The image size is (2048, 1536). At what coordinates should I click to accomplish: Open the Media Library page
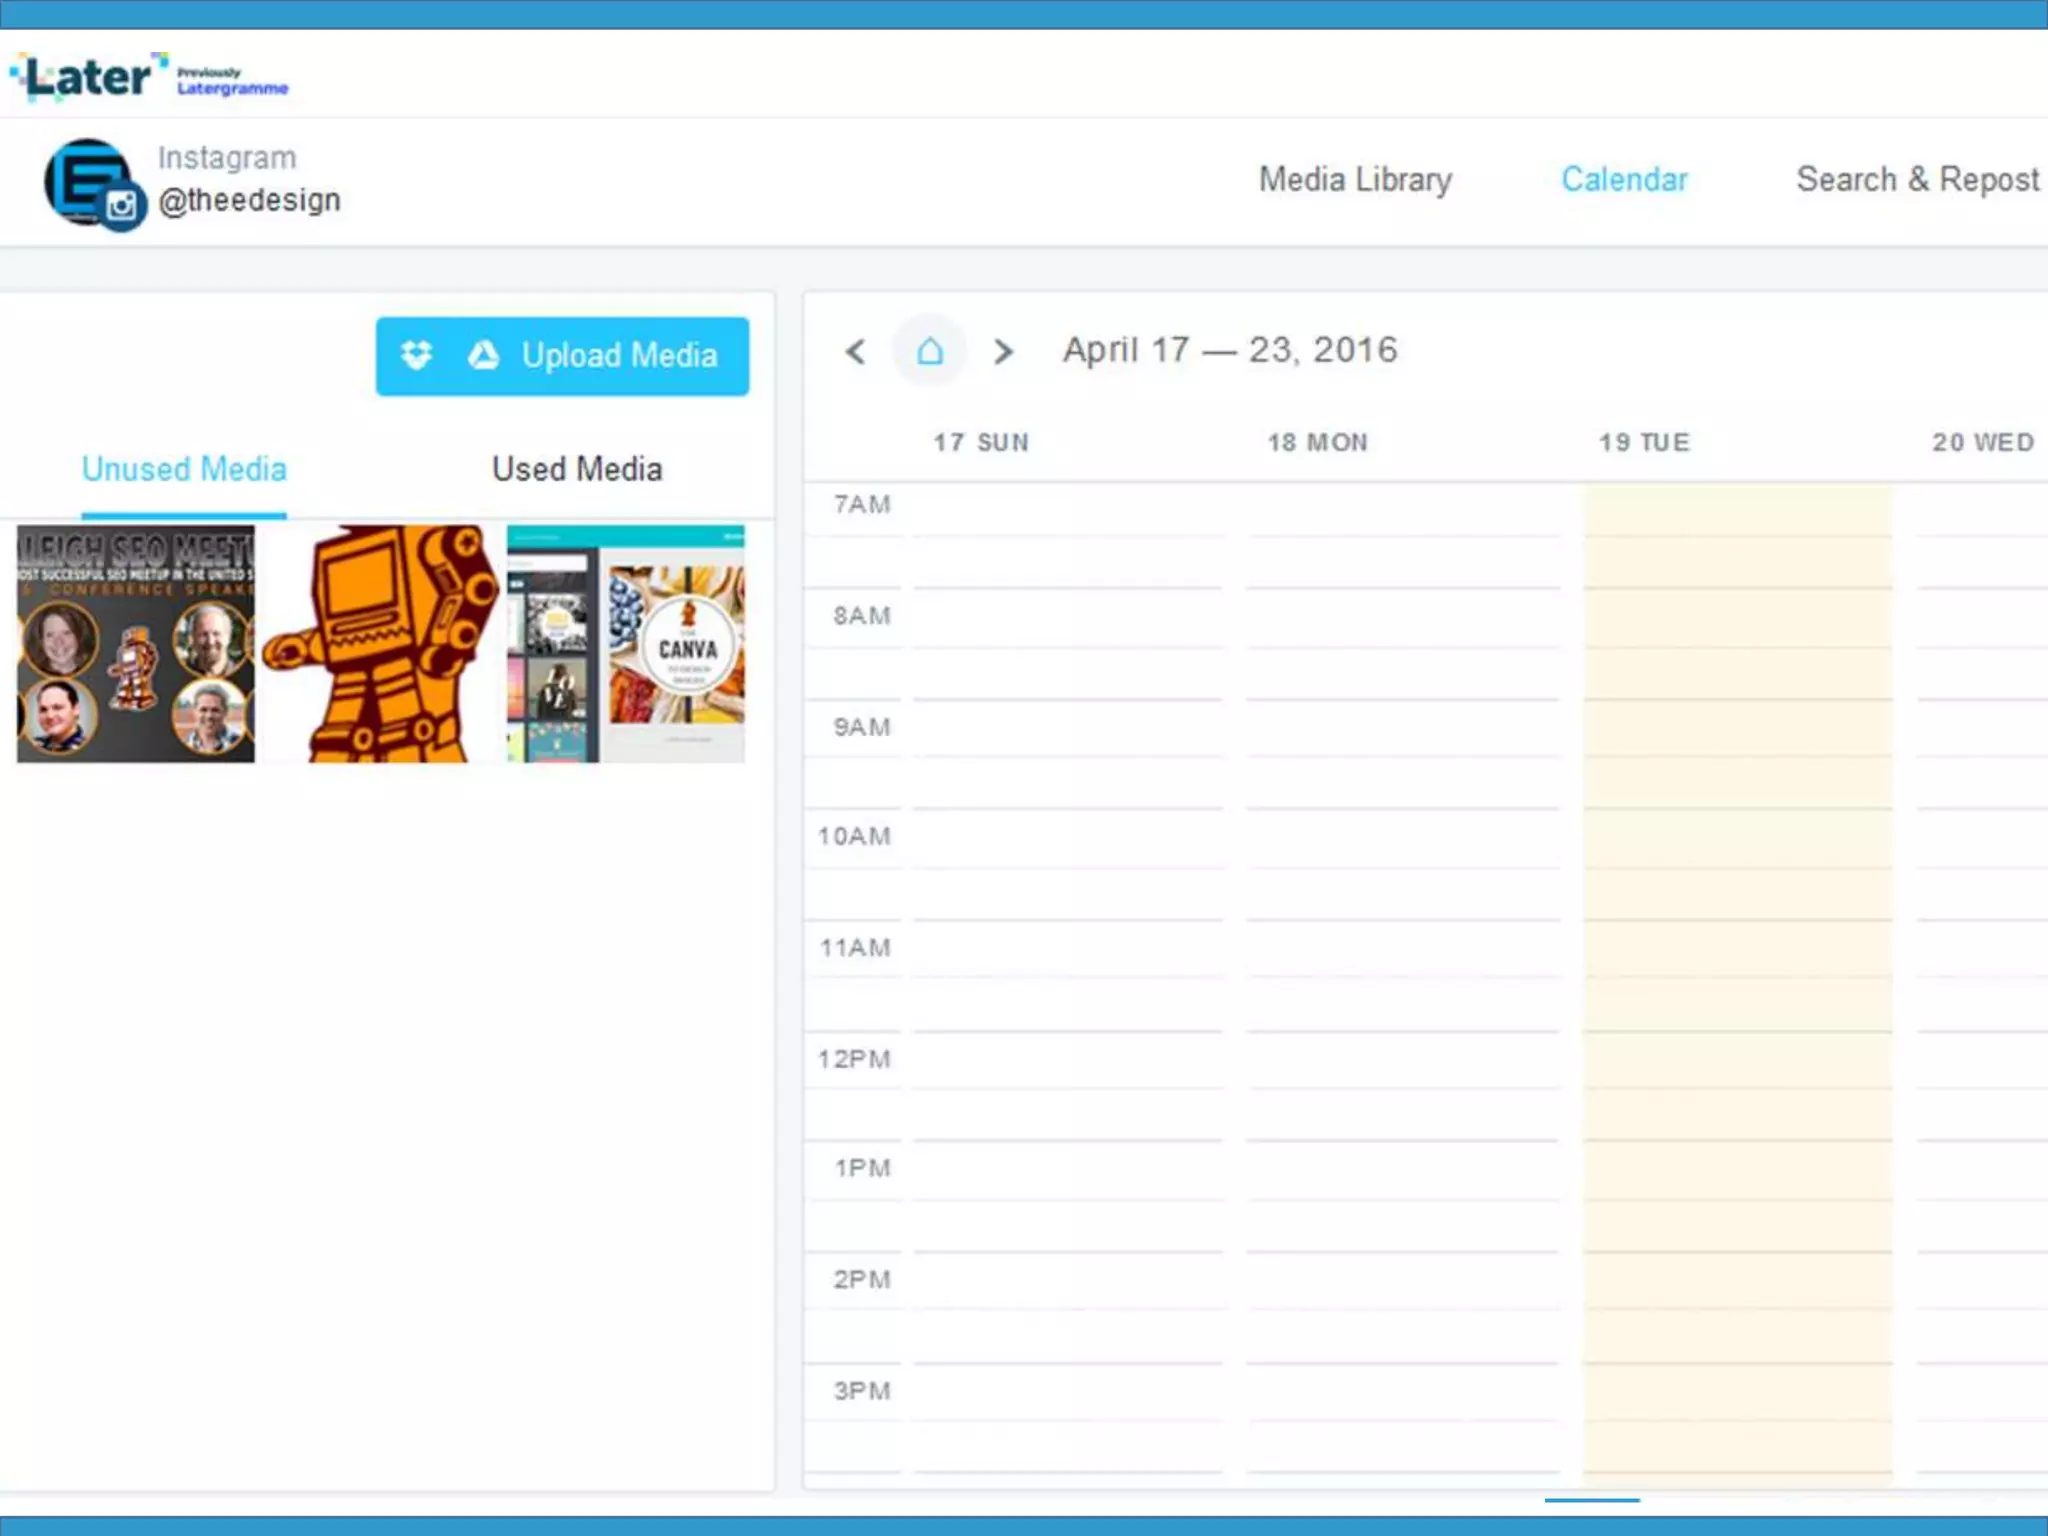pos(1354,180)
